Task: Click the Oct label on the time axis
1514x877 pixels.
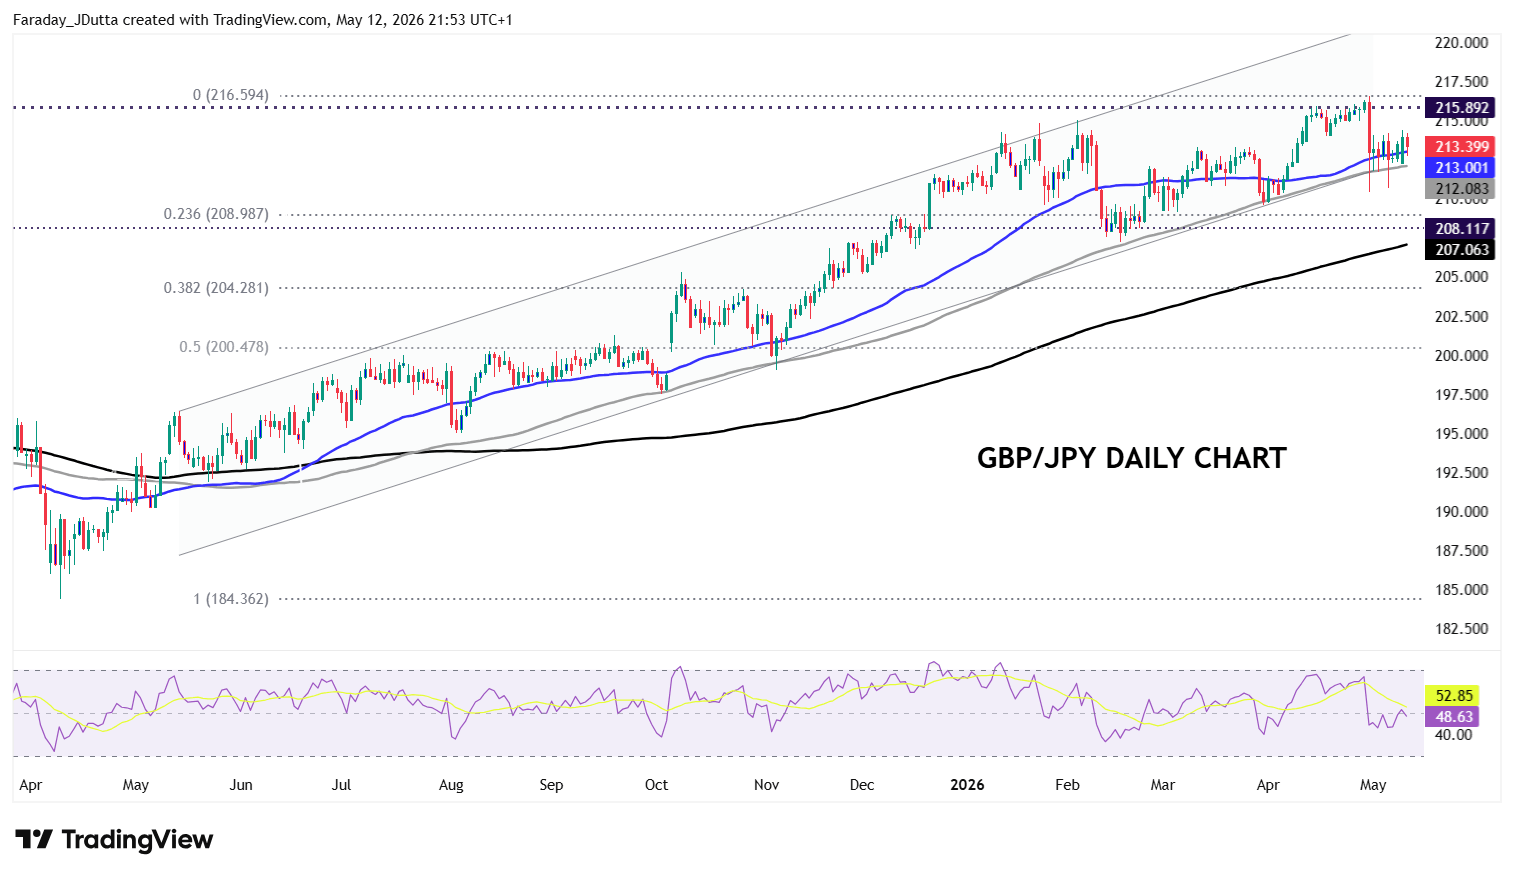Action: coord(657,785)
